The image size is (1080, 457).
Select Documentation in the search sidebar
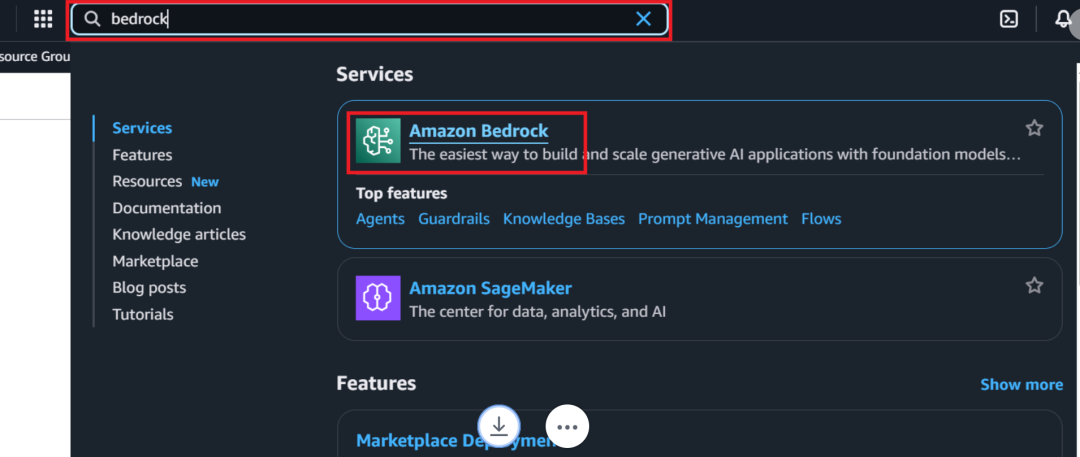click(167, 208)
